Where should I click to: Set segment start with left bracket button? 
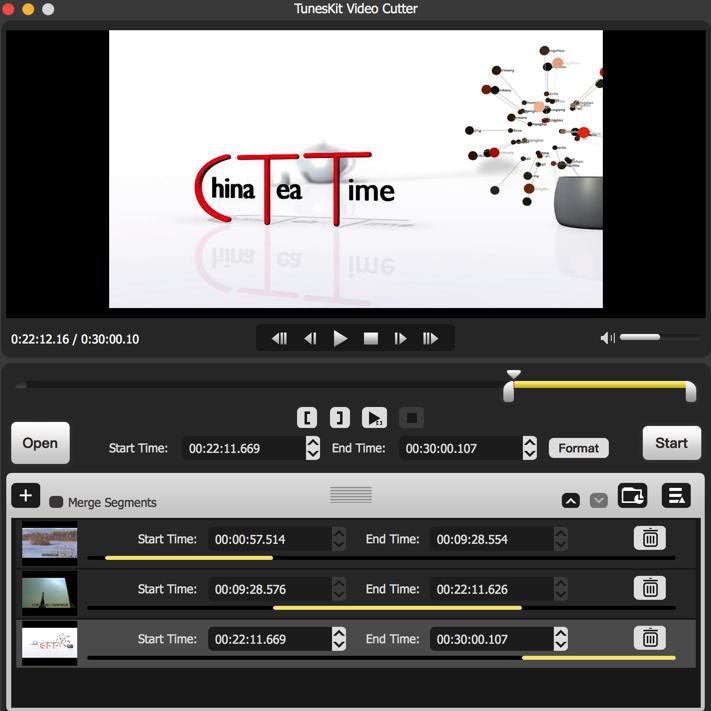pos(307,418)
